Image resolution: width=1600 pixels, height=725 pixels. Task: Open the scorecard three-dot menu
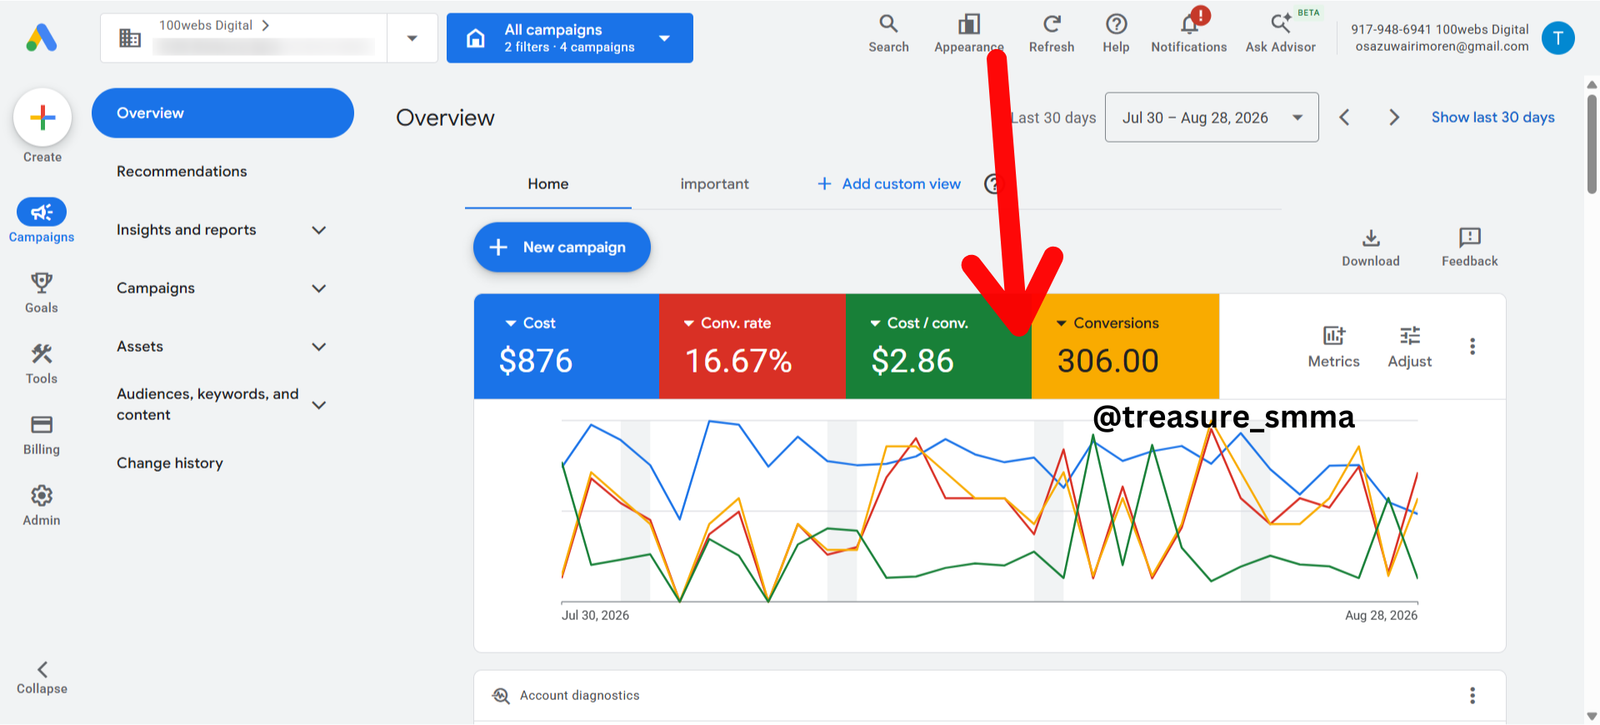click(x=1472, y=346)
